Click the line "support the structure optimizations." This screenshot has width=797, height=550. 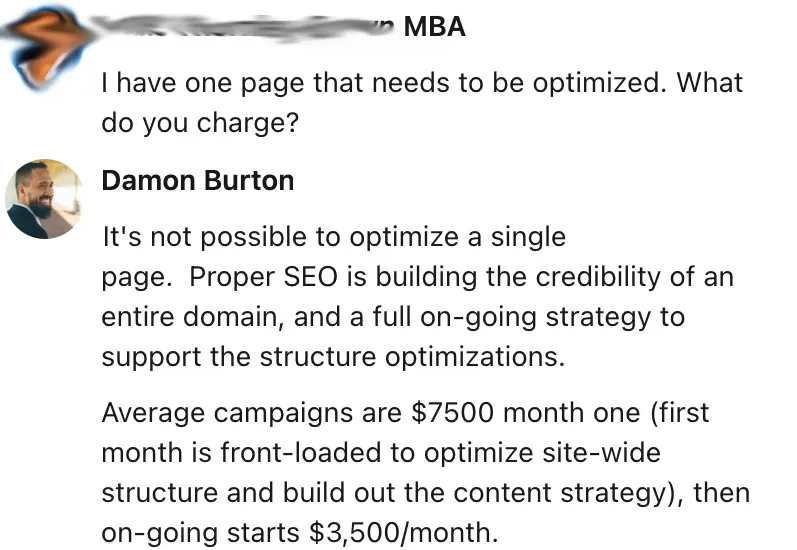pos(334,357)
